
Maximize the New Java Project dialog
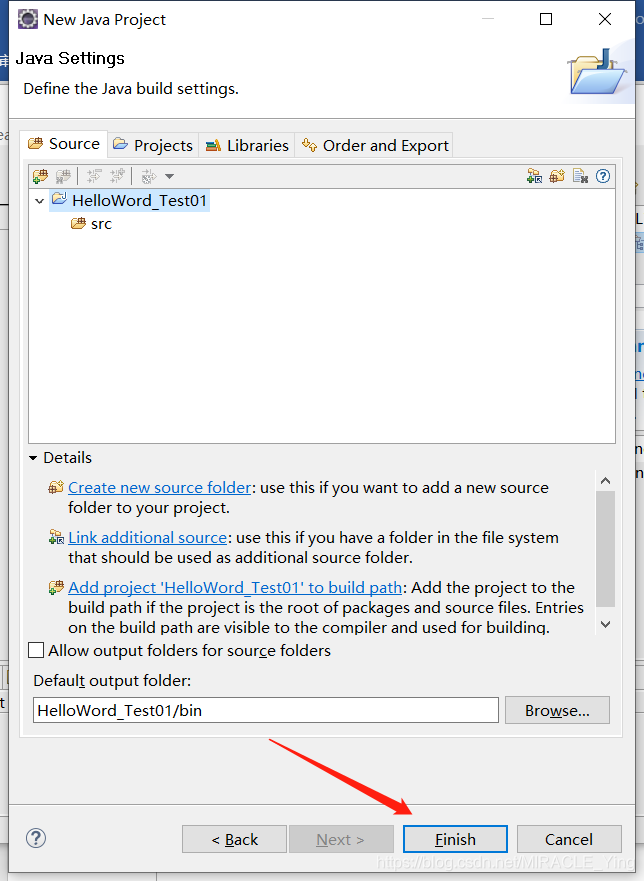[546, 19]
